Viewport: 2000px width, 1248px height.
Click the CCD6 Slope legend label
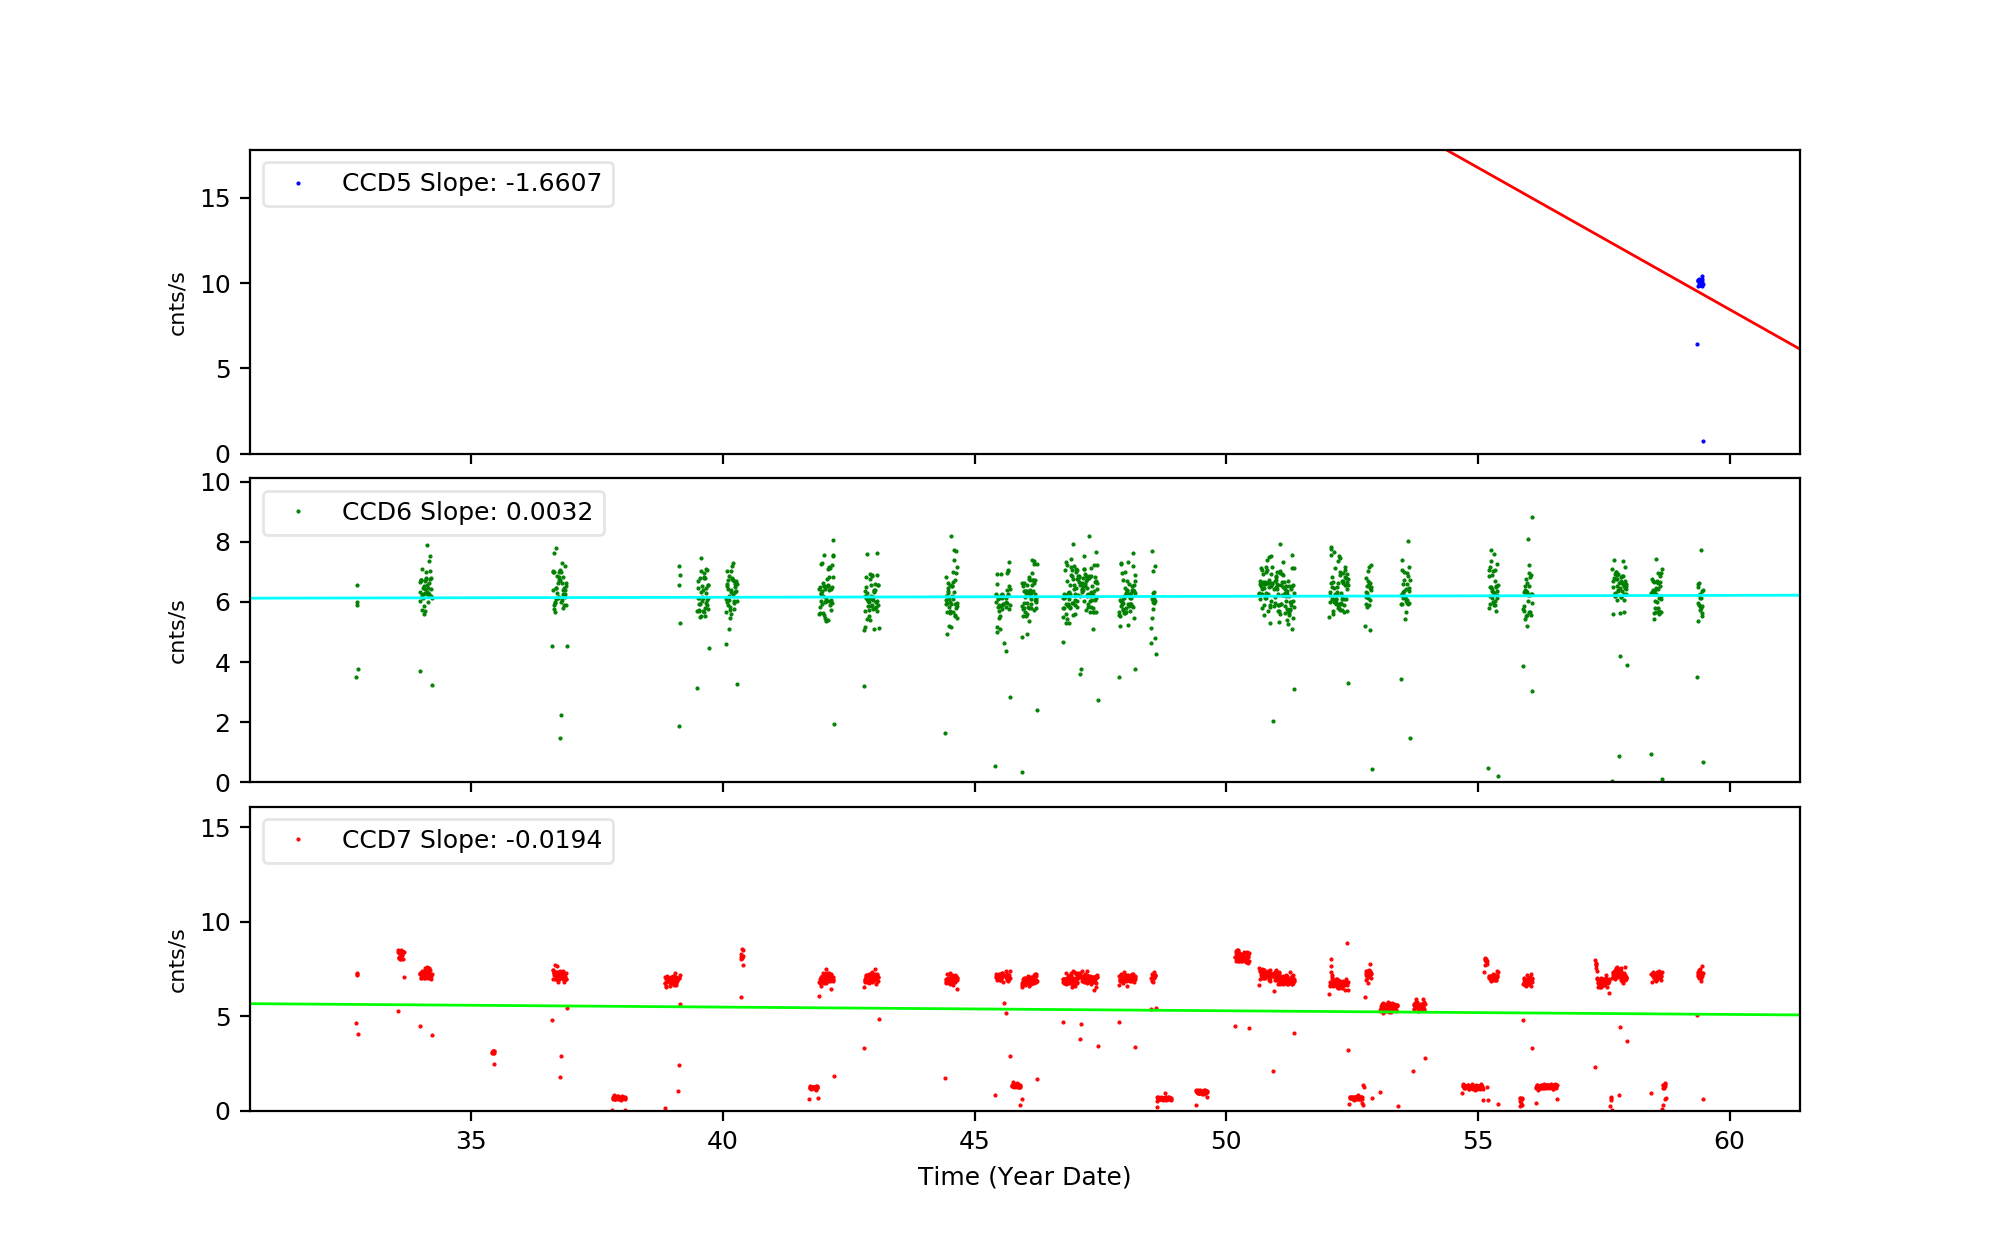coord(467,512)
